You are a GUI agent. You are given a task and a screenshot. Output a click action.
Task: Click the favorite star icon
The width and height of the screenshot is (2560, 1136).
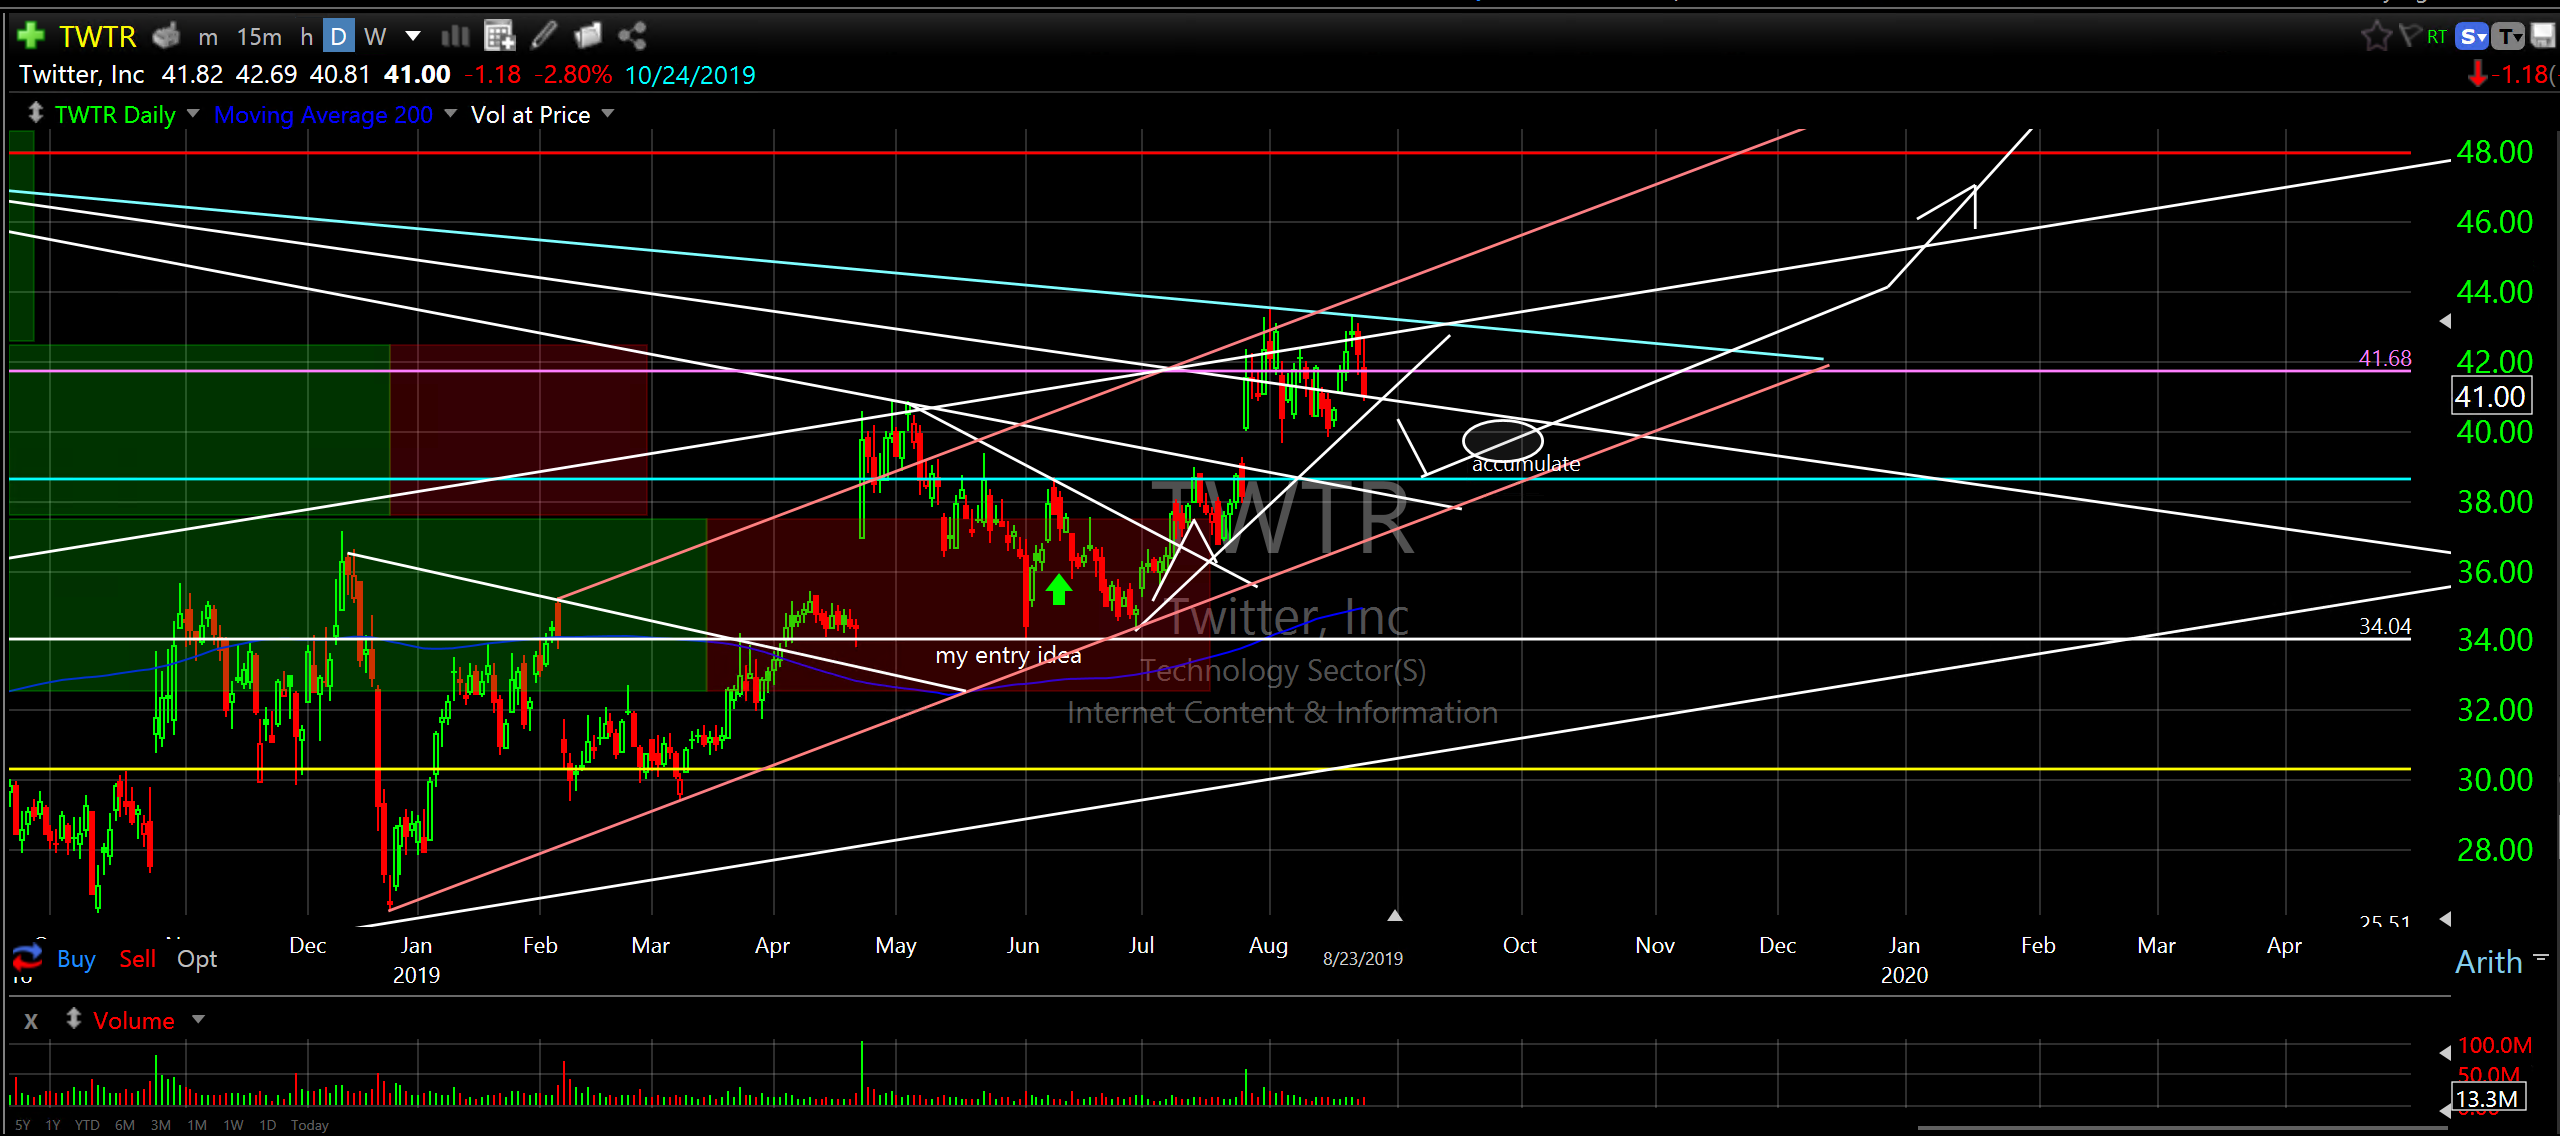coord(2376,36)
